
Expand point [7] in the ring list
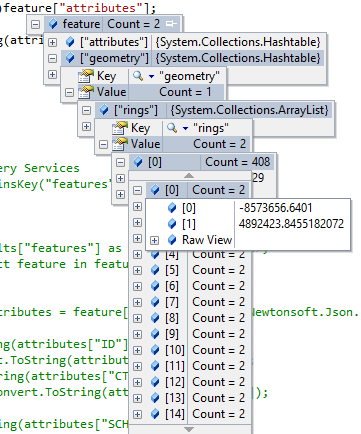point(137,302)
